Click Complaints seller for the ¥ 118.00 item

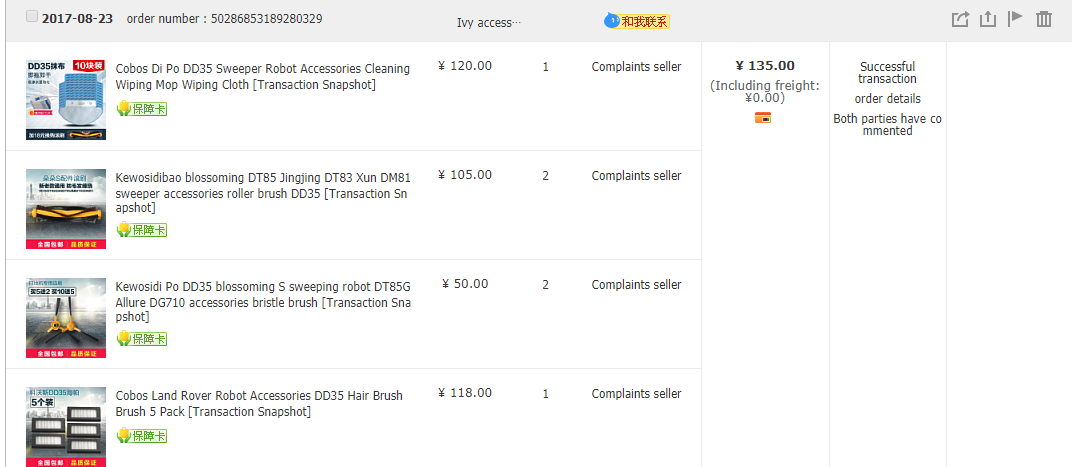[636, 394]
